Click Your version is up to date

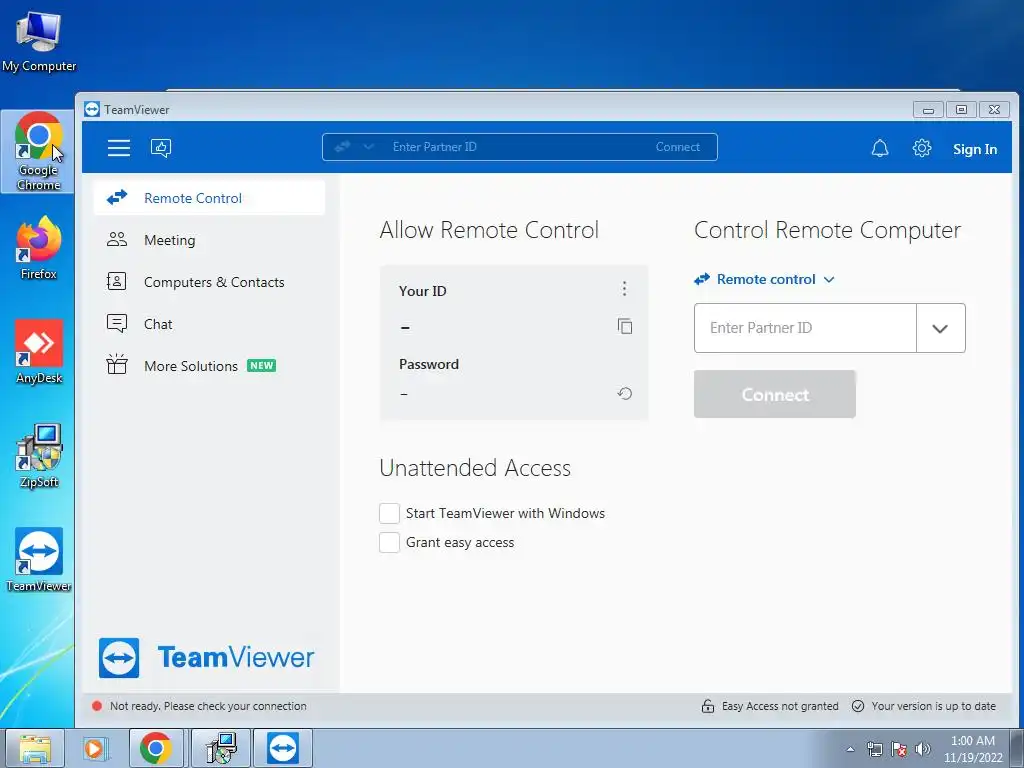pos(933,706)
